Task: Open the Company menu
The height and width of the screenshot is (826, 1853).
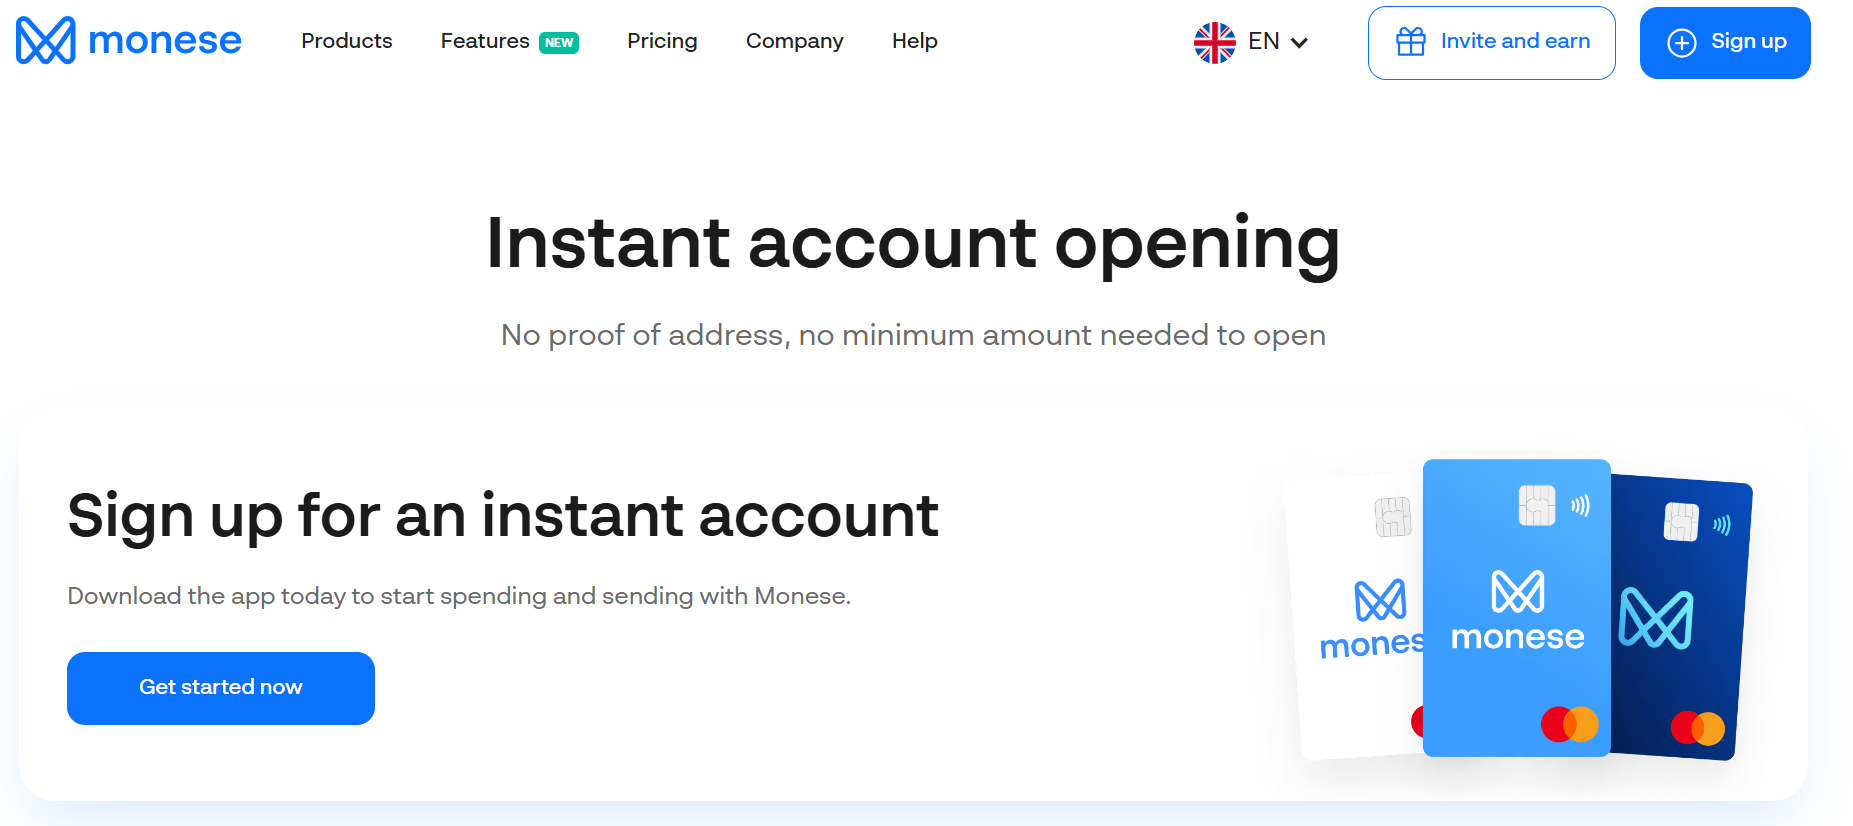Action: 794,41
